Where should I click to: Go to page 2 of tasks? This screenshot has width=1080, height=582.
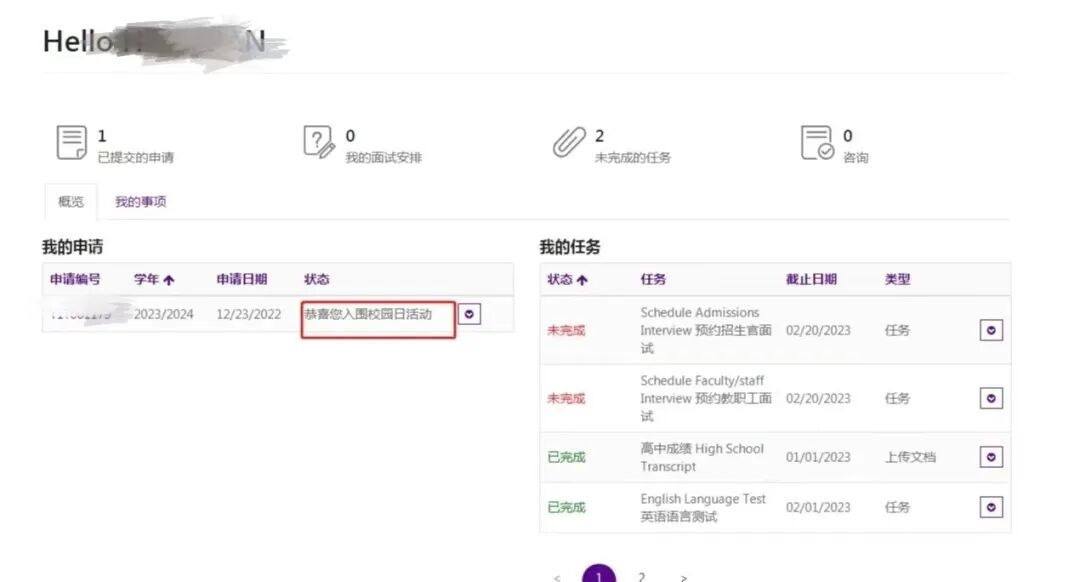click(x=641, y=576)
